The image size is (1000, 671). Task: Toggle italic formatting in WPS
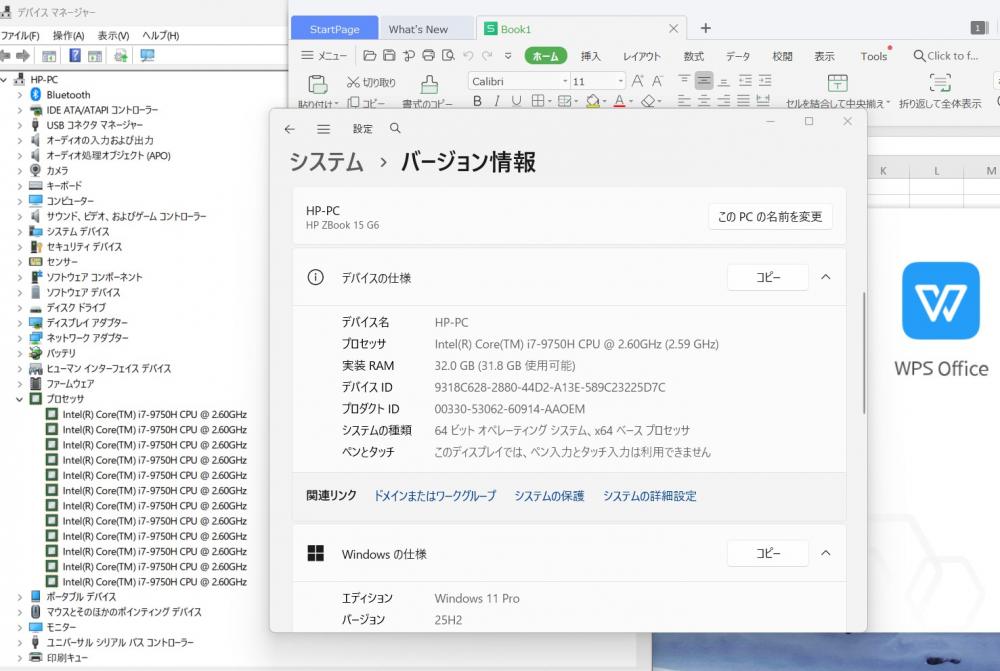pos(497,101)
